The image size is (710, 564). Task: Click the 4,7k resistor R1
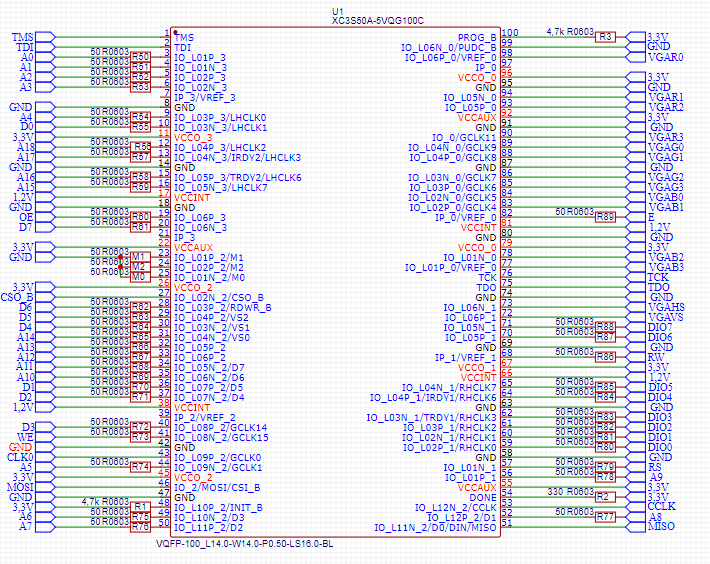[x=140, y=507]
